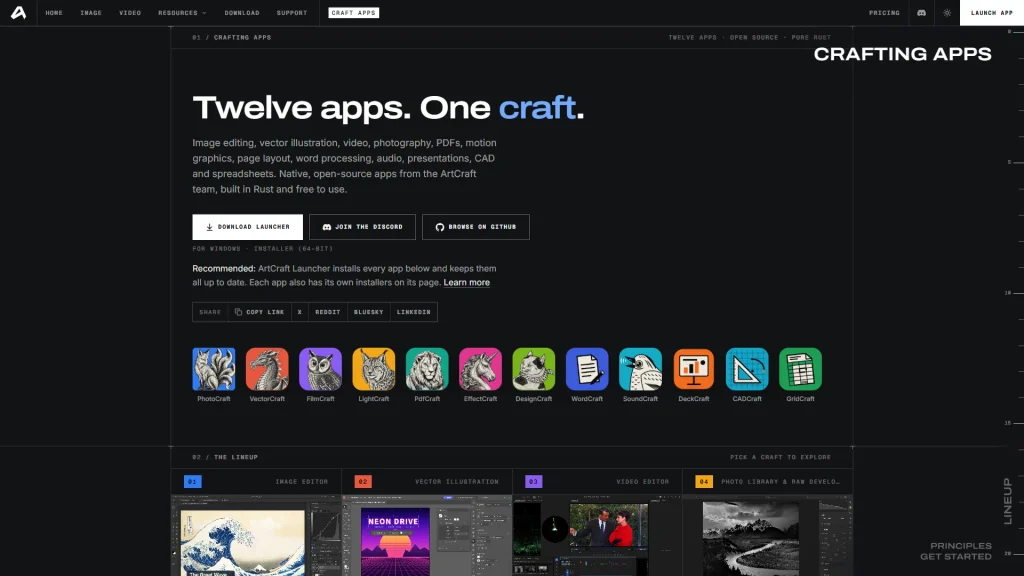Share the page on LinkedIn

tap(413, 312)
